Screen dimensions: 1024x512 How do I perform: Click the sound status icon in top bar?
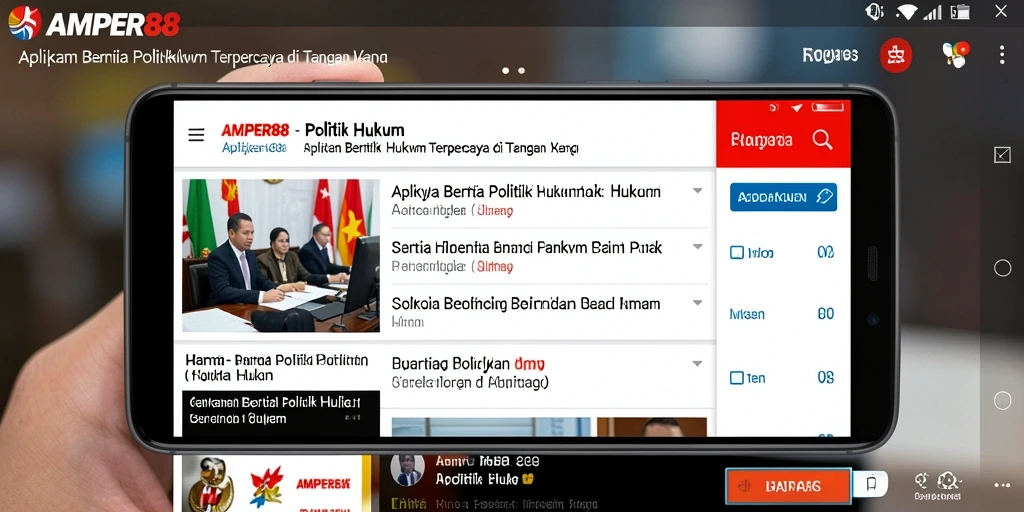[x=874, y=12]
